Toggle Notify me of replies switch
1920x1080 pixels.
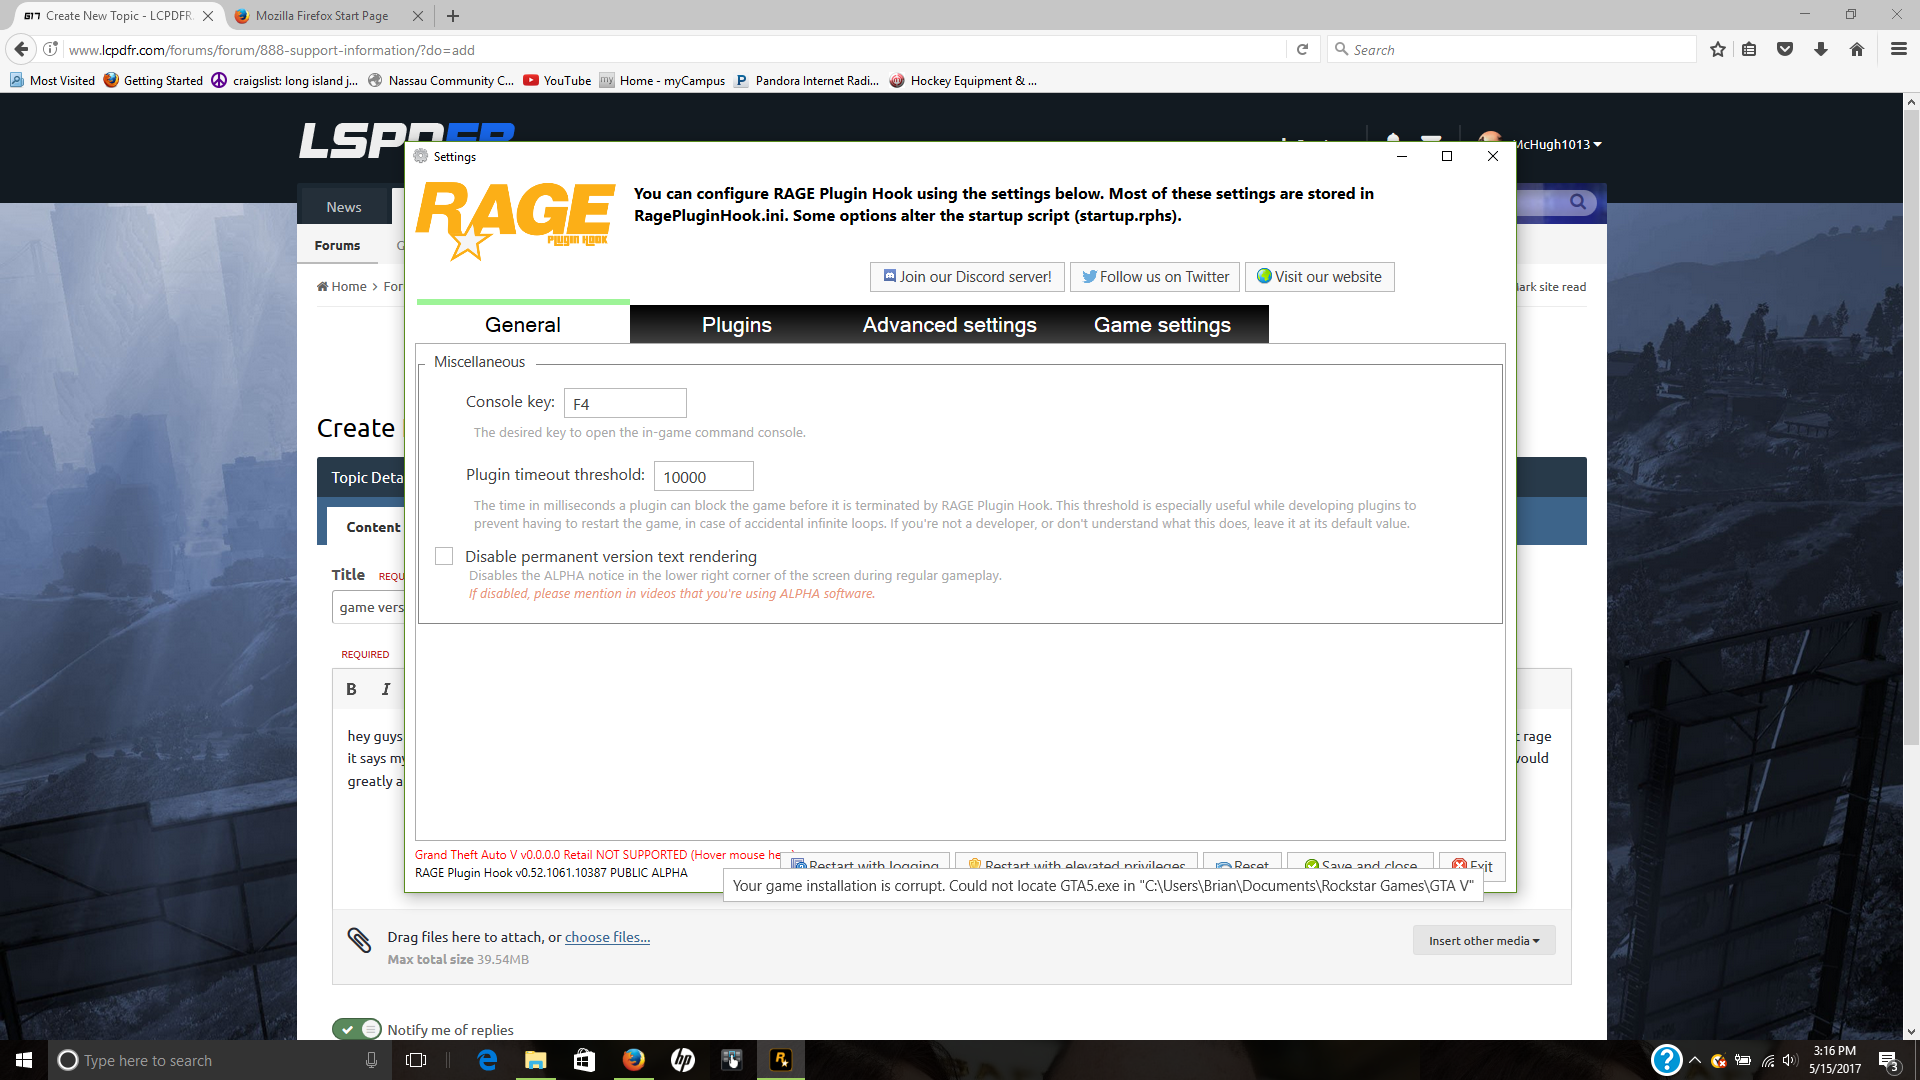pyautogui.click(x=357, y=1029)
